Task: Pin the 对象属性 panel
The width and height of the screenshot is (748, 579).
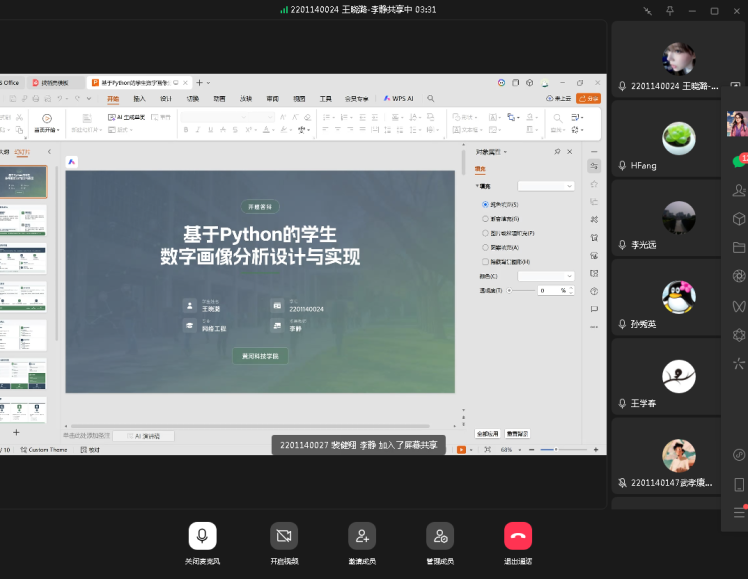Action: (x=557, y=152)
